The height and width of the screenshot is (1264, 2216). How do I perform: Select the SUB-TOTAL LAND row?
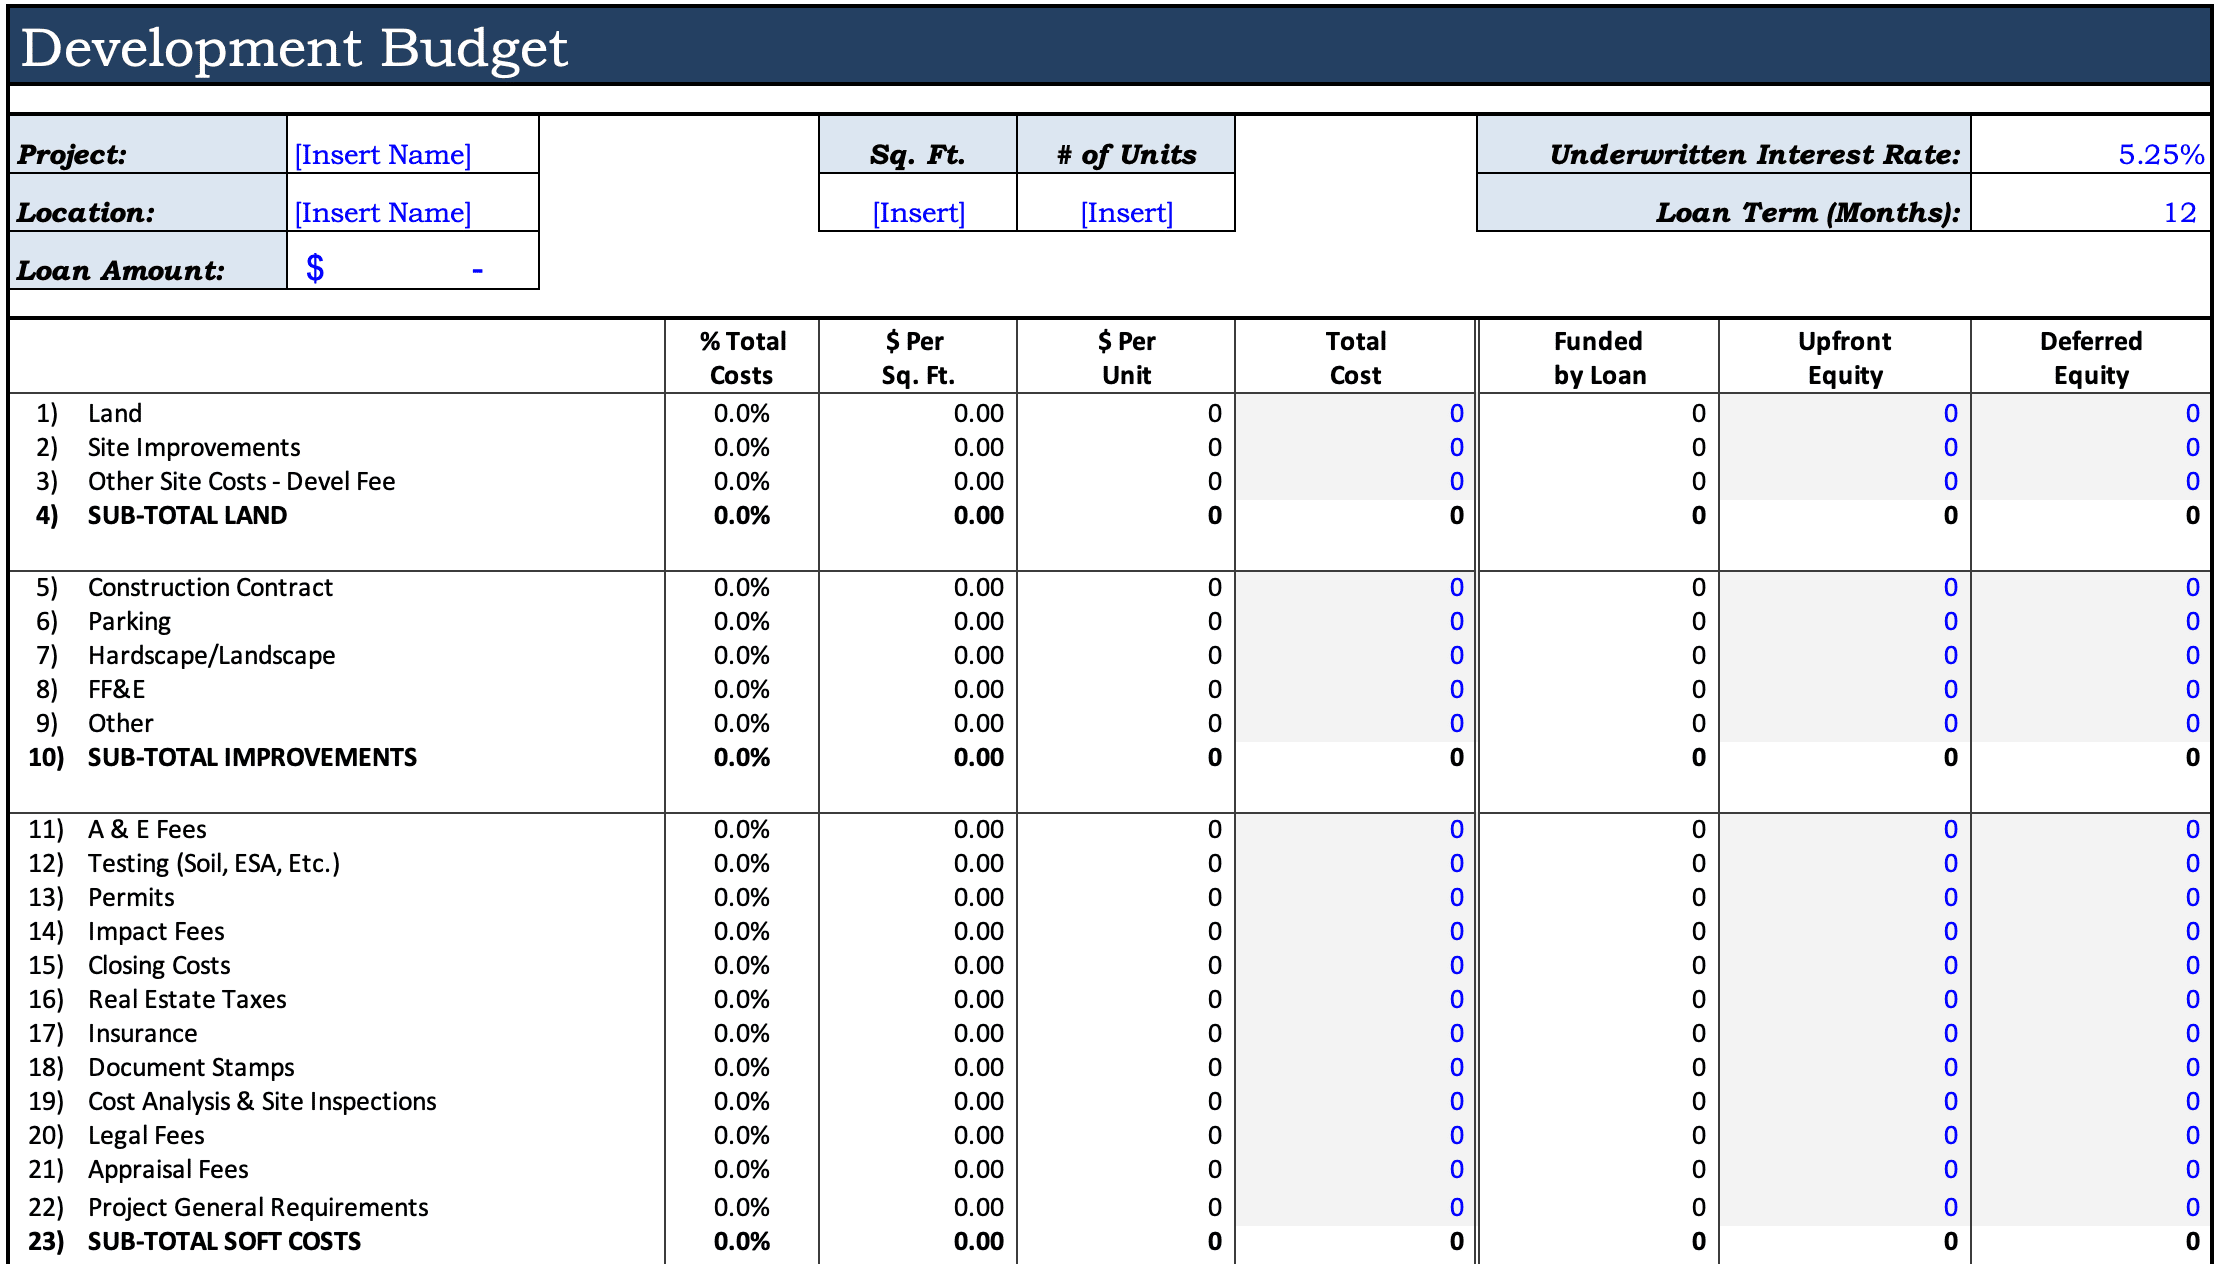coord(186,515)
